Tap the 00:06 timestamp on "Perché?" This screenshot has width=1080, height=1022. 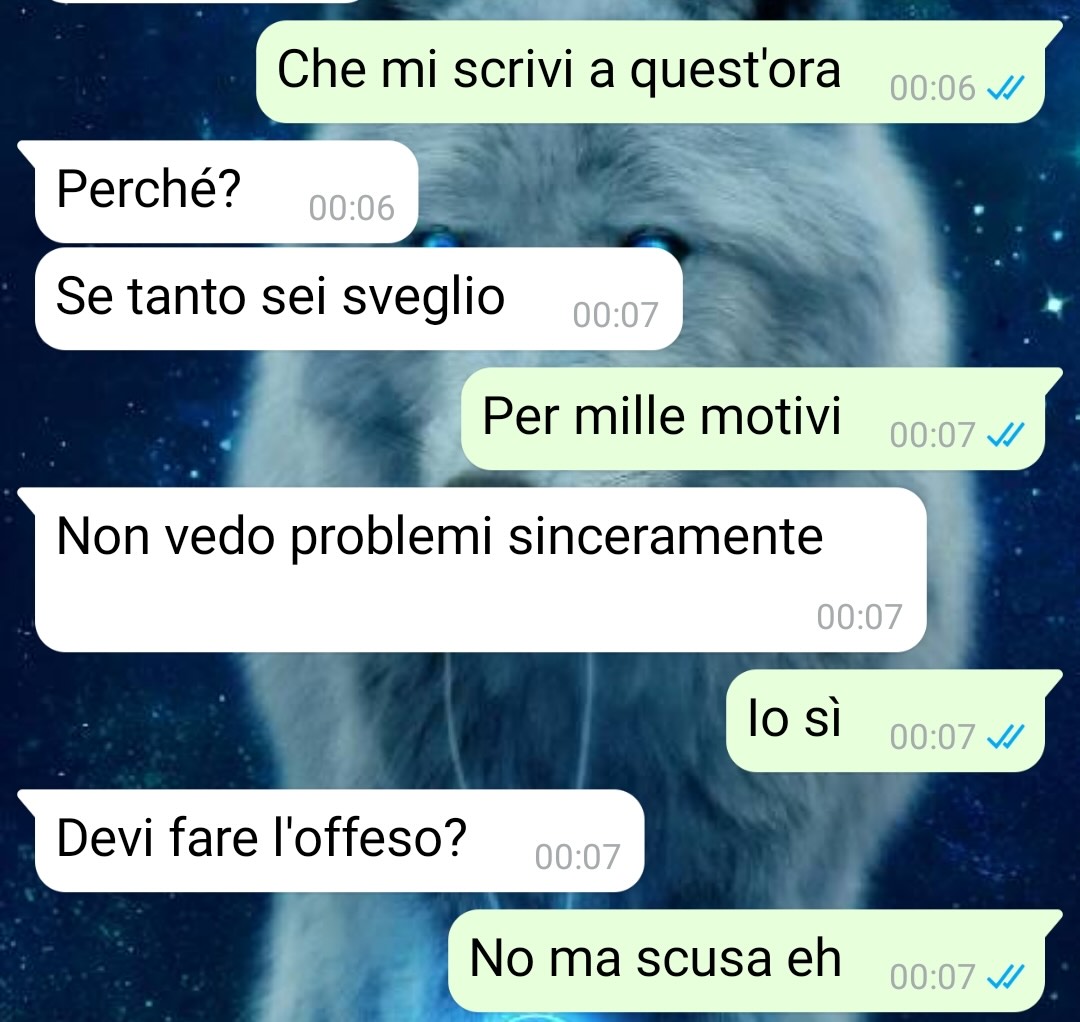[351, 208]
